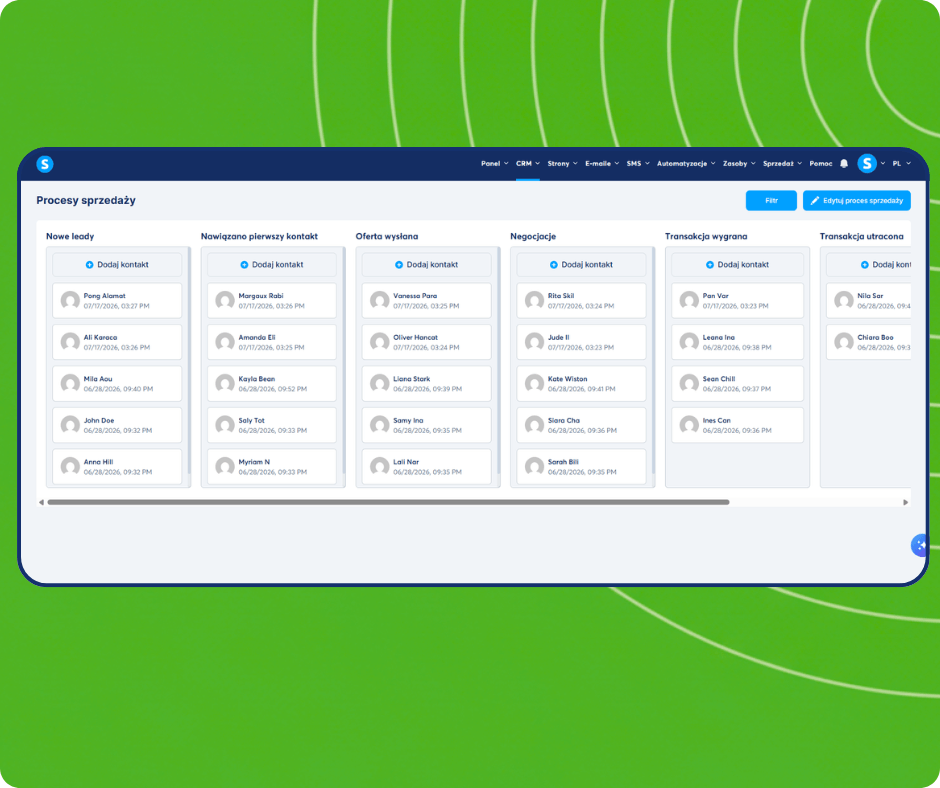Click the scrollbar right arrow
This screenshot has width=940, height=788.
905,503
